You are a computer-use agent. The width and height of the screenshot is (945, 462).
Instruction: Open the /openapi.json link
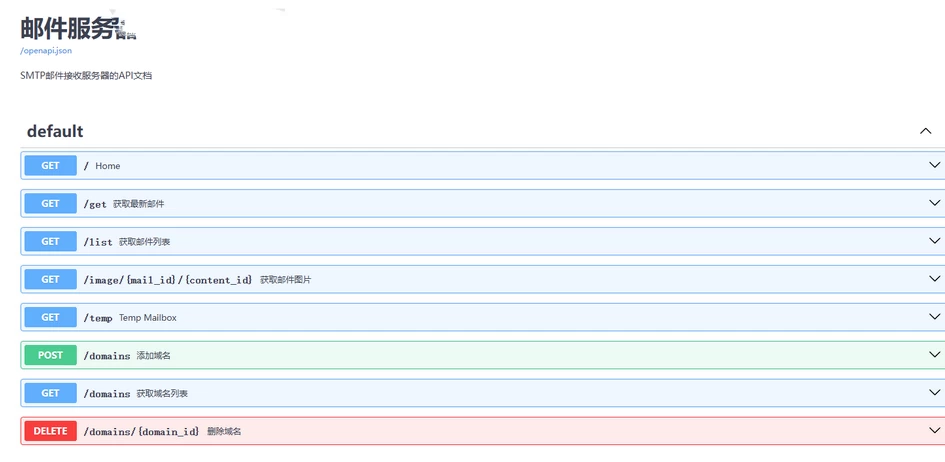[x=46, y=50]
